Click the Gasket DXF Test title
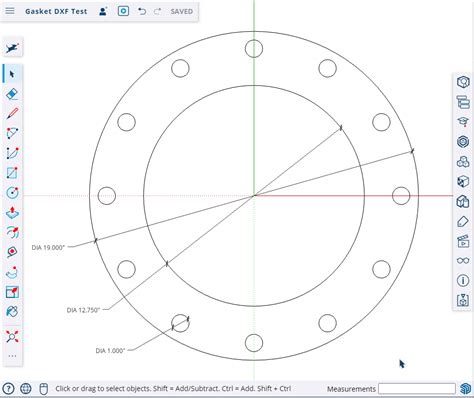This screenshot has height=398, width=474. click(56, 11)
